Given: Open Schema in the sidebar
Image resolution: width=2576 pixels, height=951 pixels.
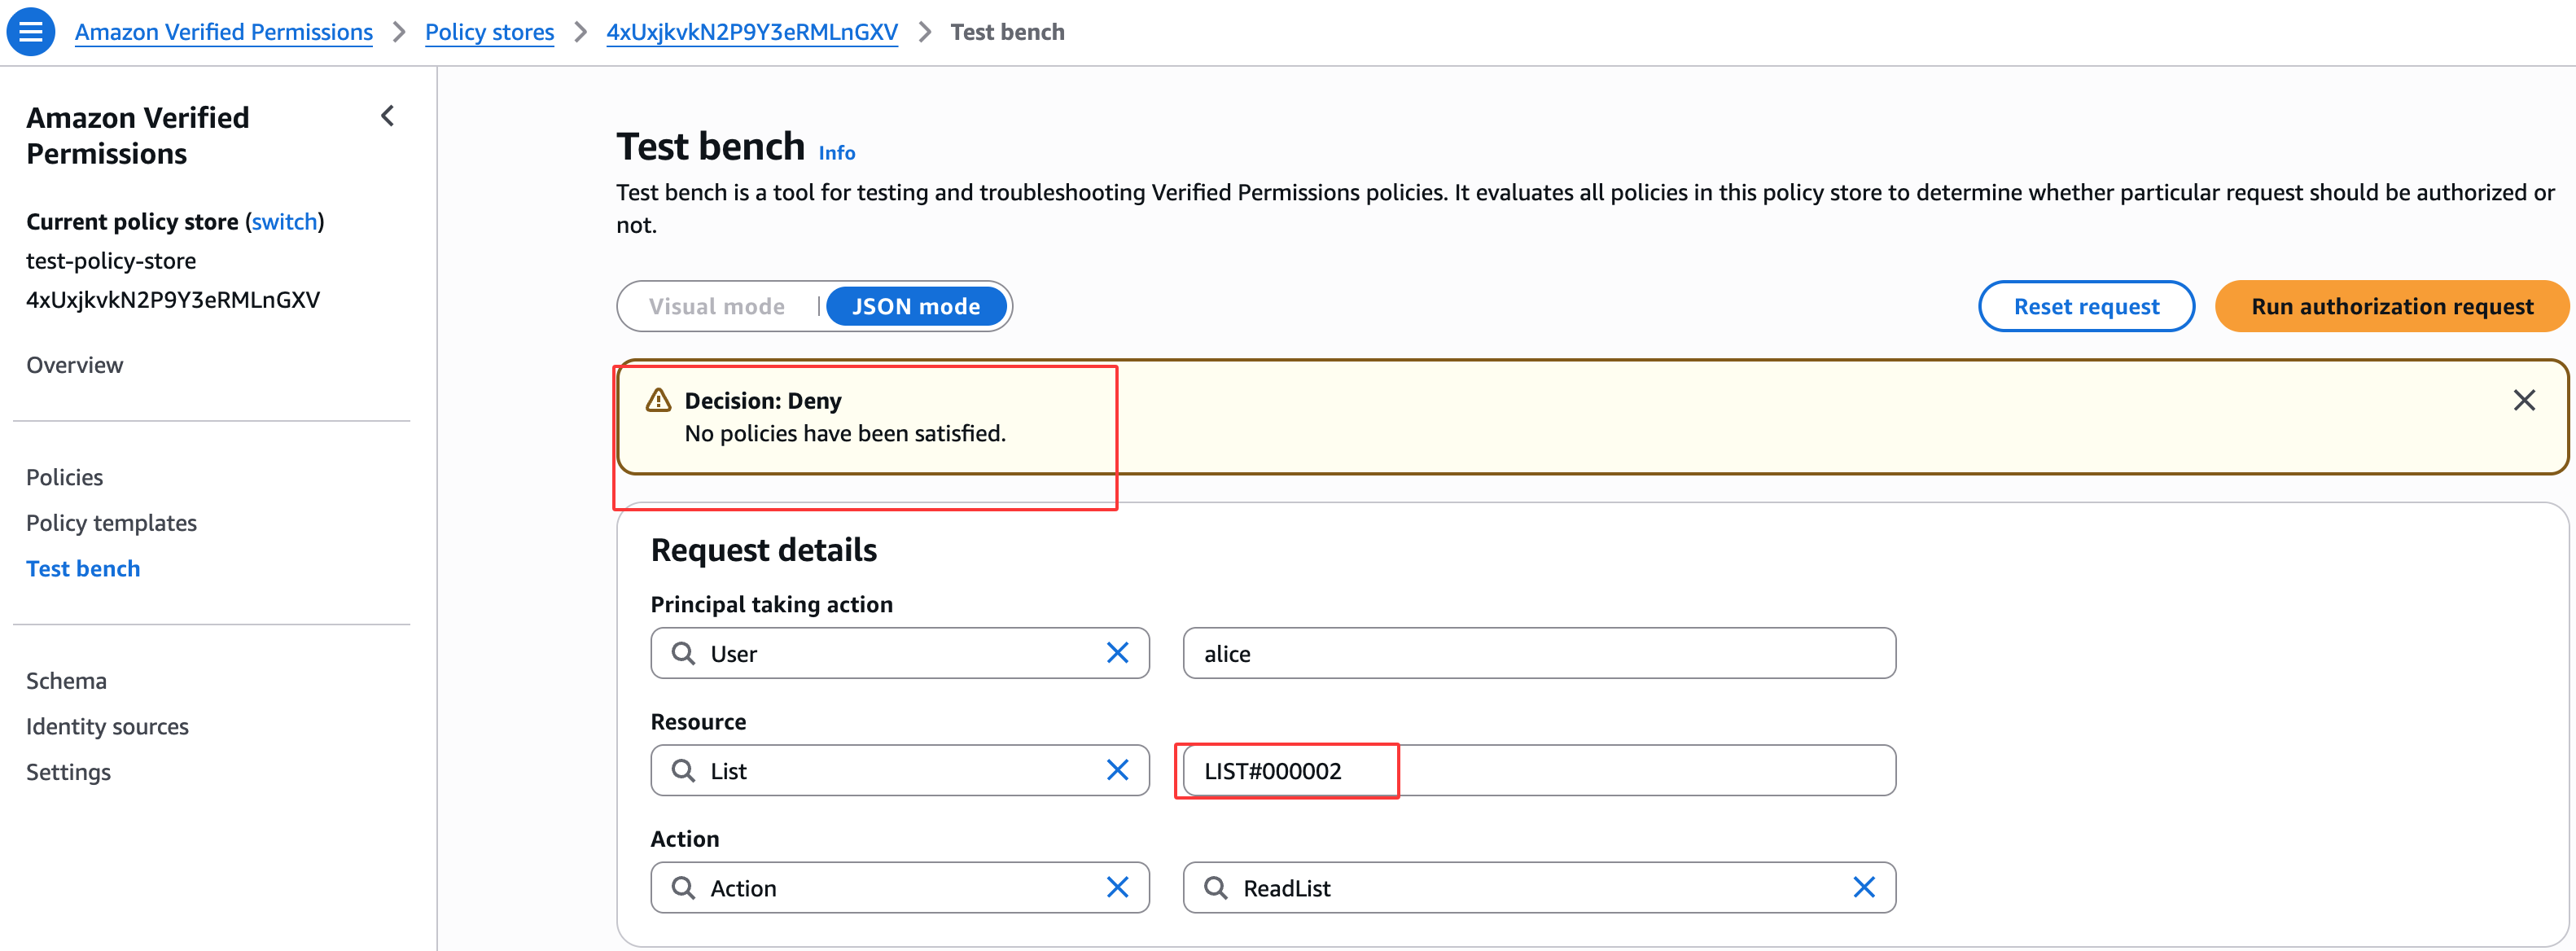Looking at the screenshot, I should [66, 680].
